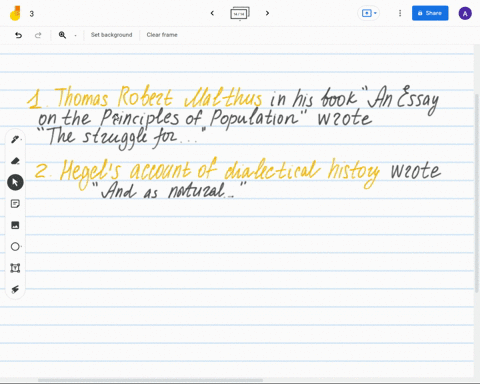Undo the last action
Screen dimensions: 480x384
point(18,35)
